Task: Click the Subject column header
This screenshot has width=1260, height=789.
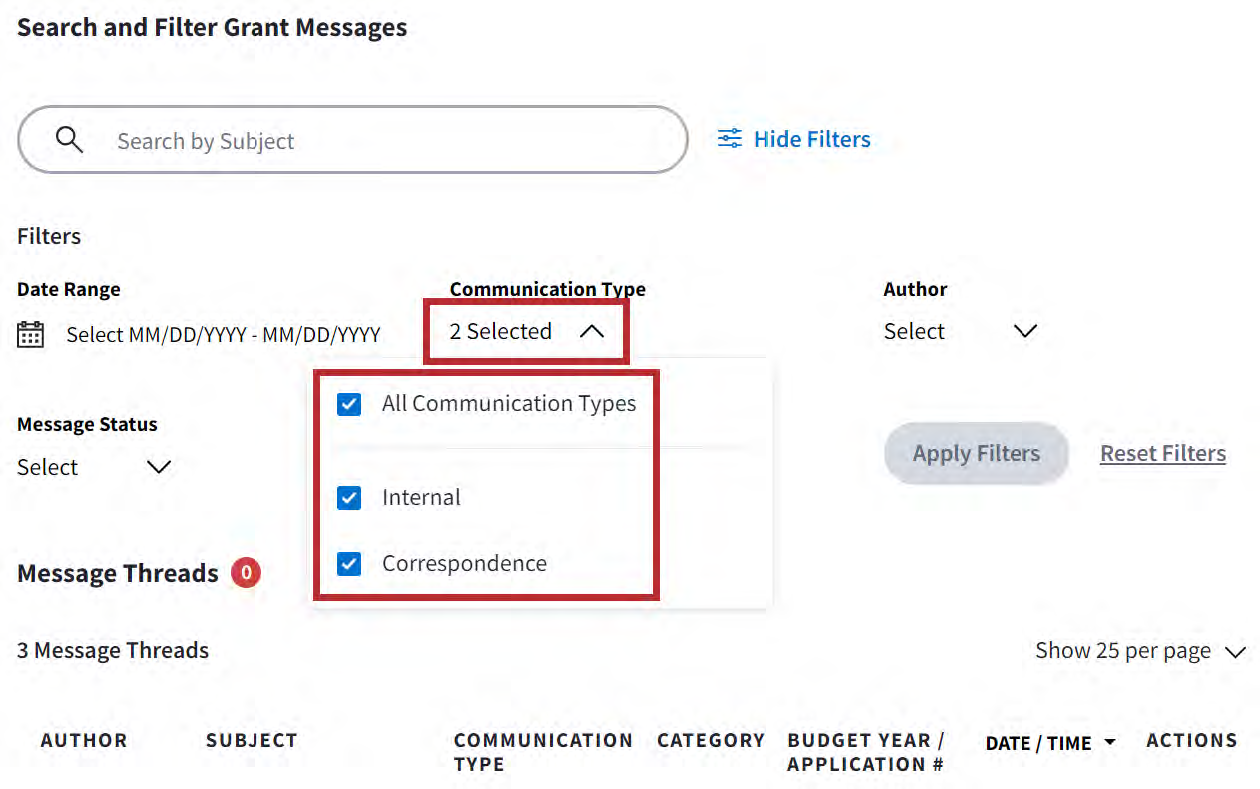Action: pyautogui.click(x=252, y=741)
